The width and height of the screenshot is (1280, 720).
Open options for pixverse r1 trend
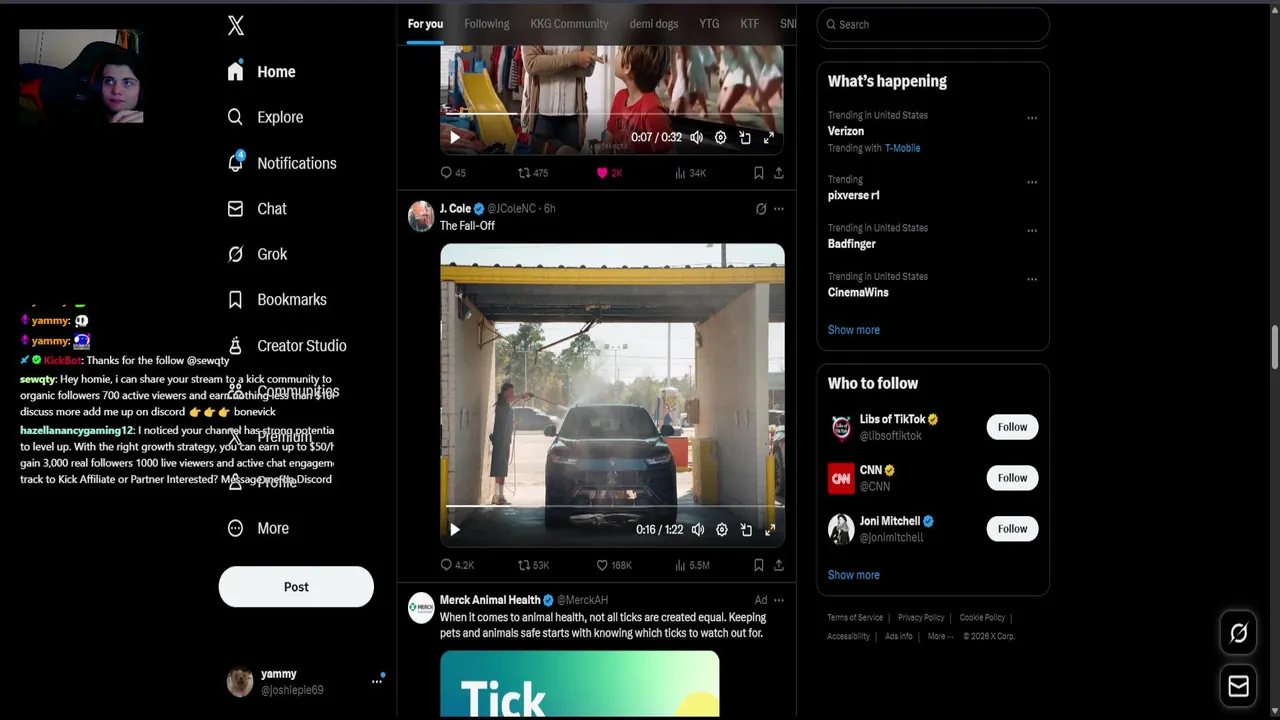pos(1032,182)
